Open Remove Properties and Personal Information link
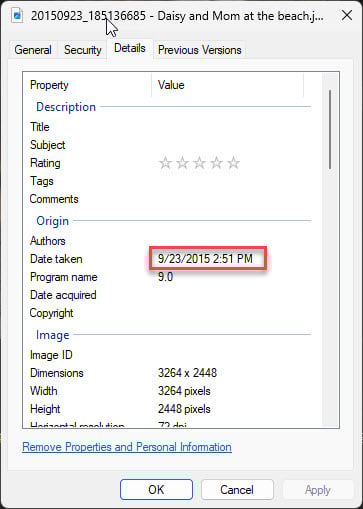 [127, 447]
